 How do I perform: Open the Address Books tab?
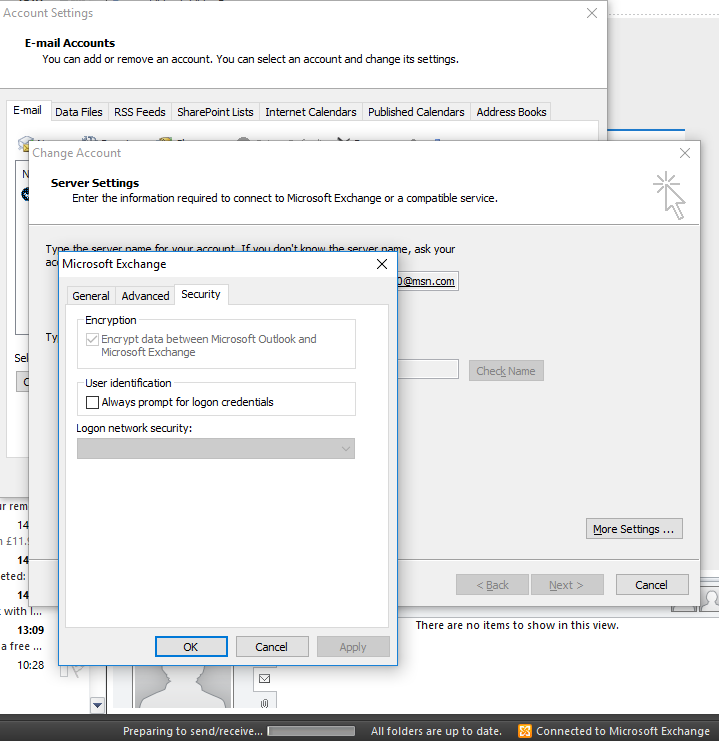(x=511, y=112)
